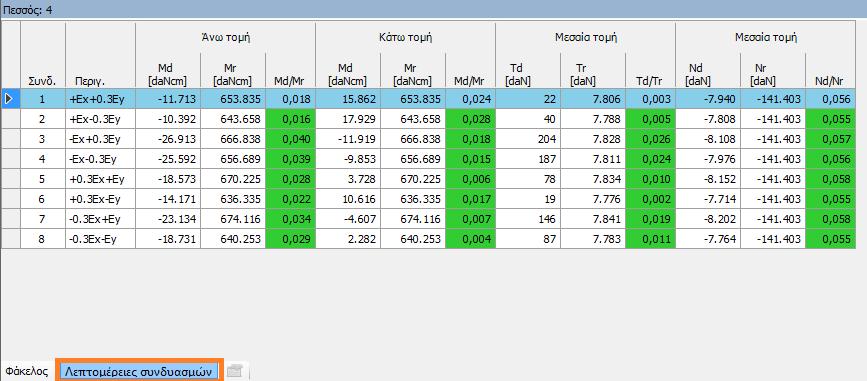Click the Συνδ. column header

(x=43, y=82)
